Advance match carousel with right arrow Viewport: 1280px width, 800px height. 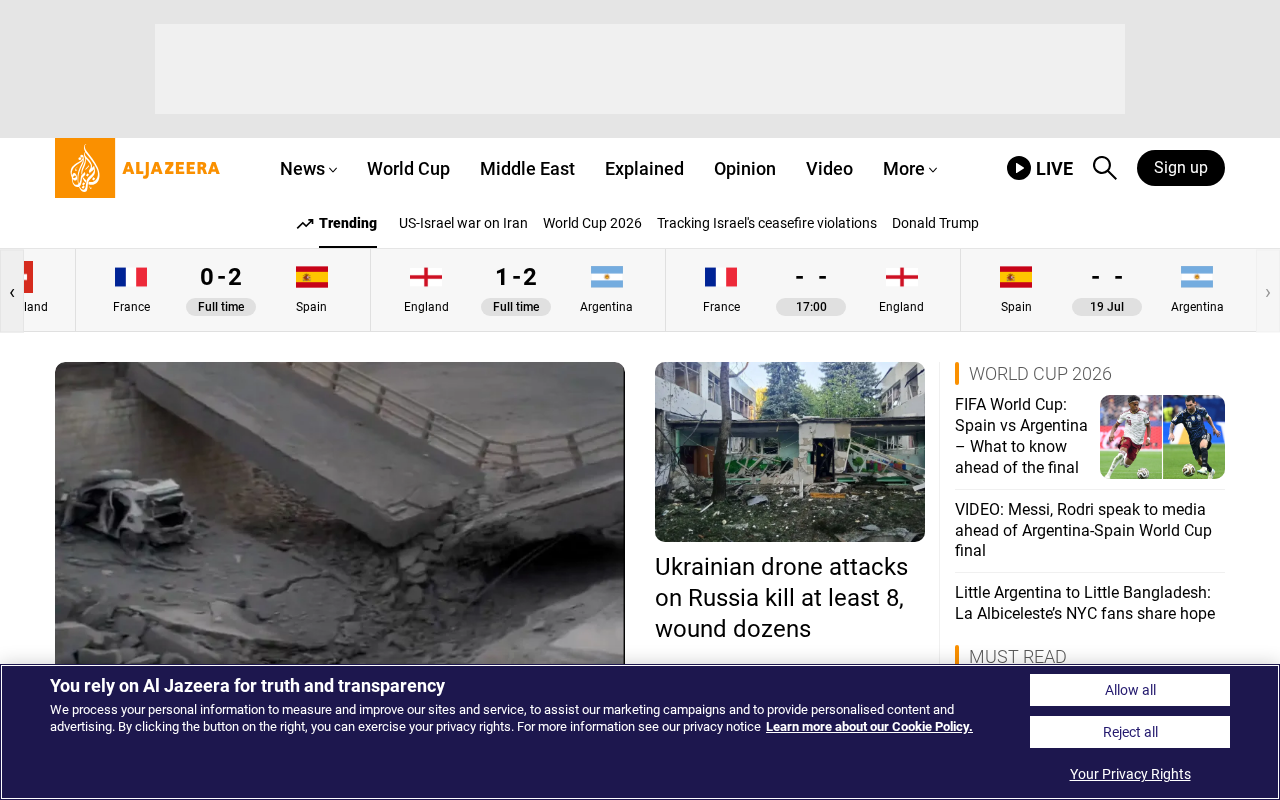1268,291
